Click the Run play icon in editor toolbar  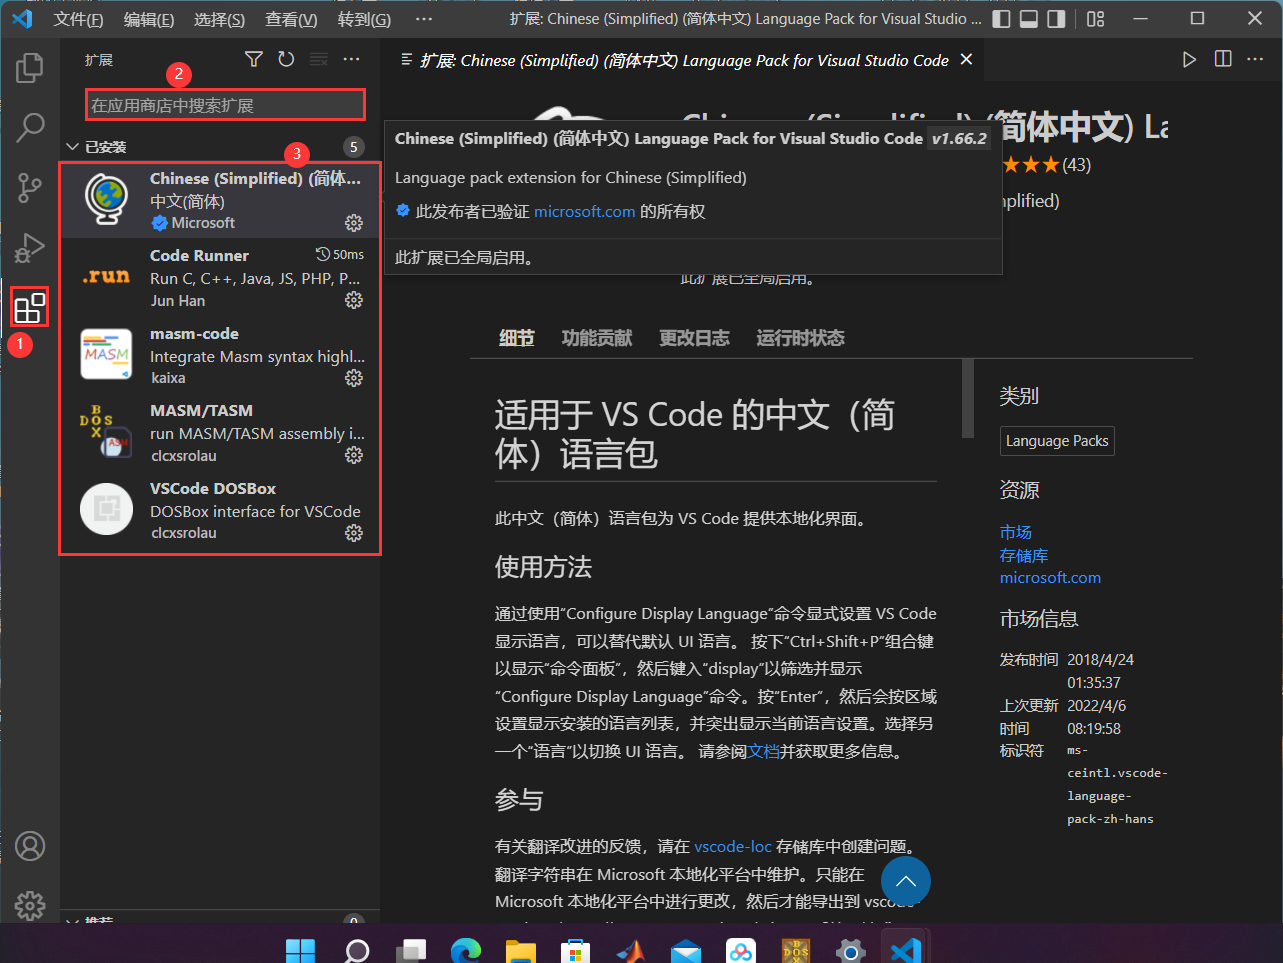click(1189, 60)
